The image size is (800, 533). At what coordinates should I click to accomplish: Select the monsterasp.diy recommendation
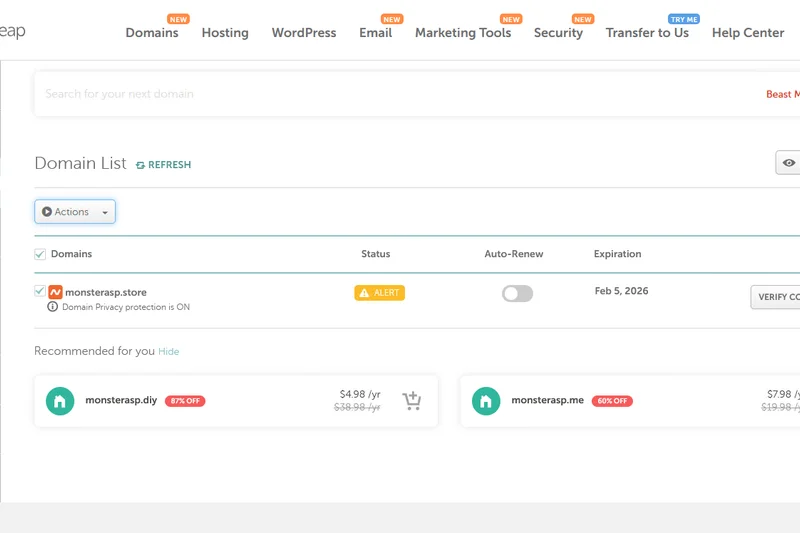tap(121, 400)
